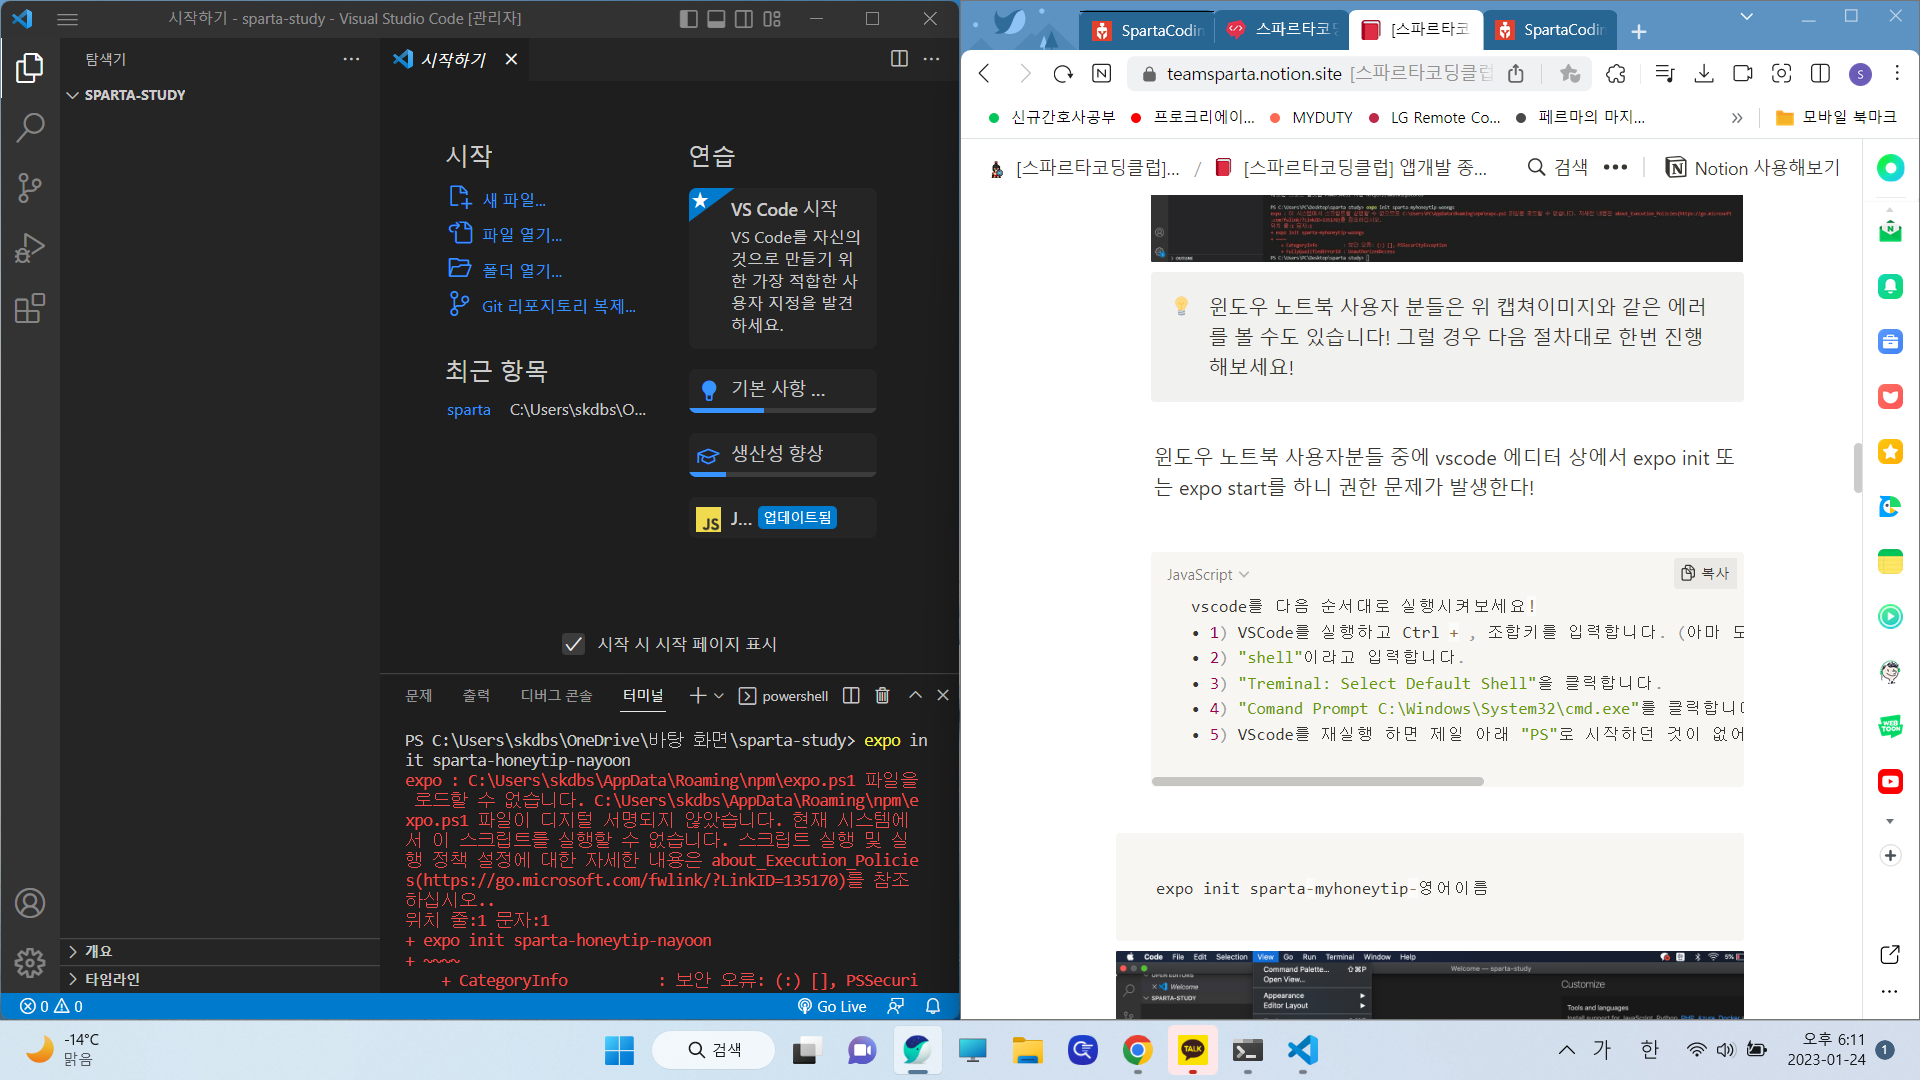
Task: Click the Git 리포지토리 복제... link
Action: [x=558, y=306]
